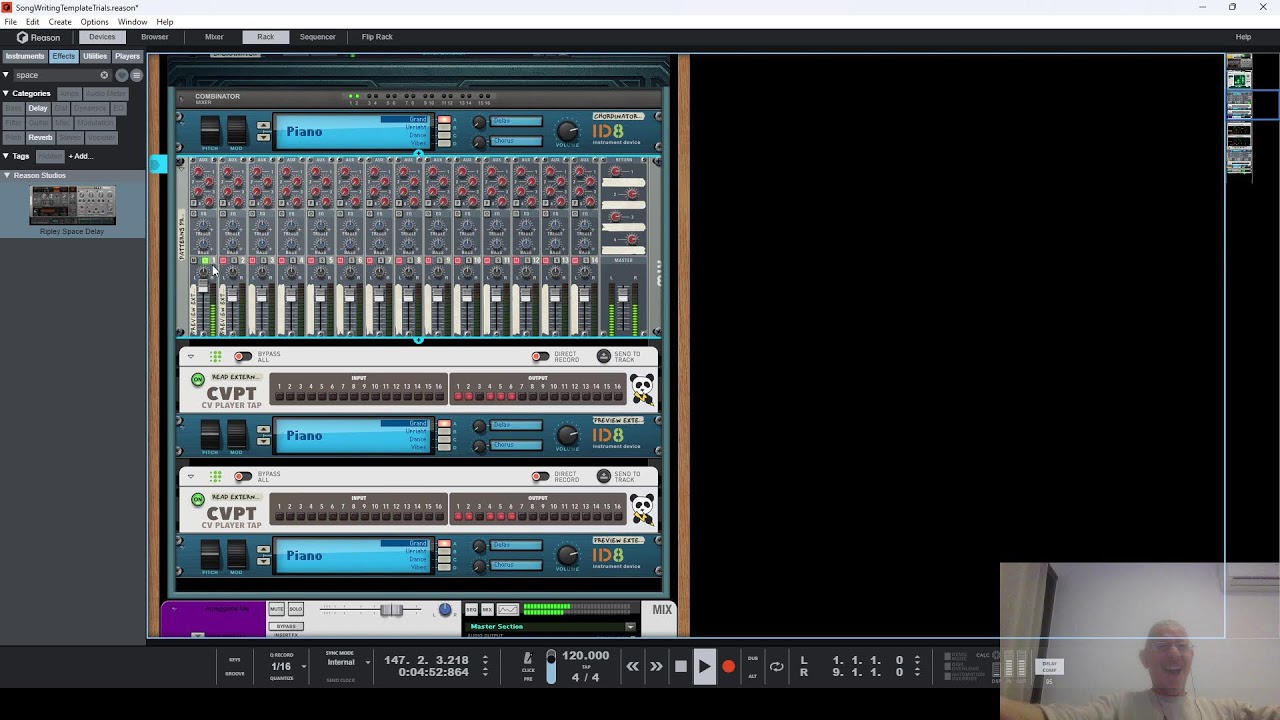Click the SEQ button in Master Section

472,609
